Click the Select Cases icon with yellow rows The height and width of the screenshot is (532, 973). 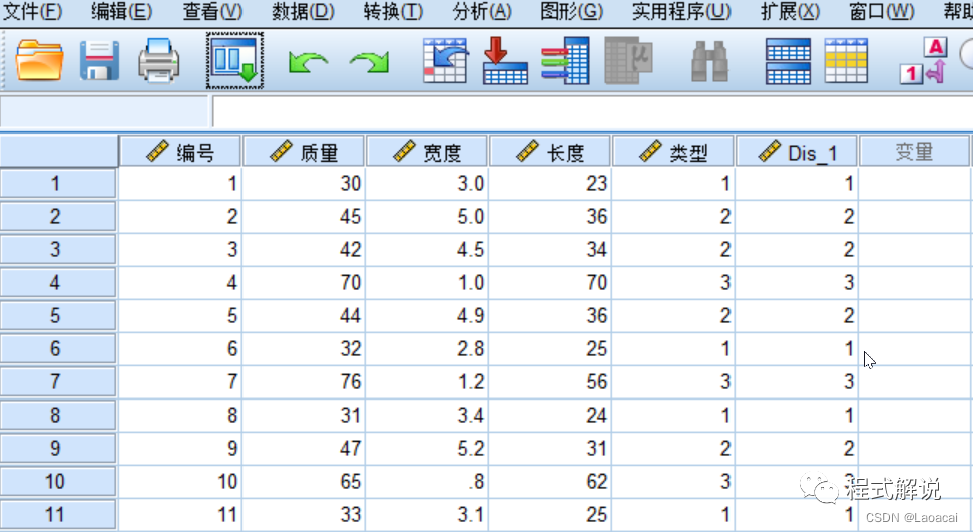click(x=846, y=61)
